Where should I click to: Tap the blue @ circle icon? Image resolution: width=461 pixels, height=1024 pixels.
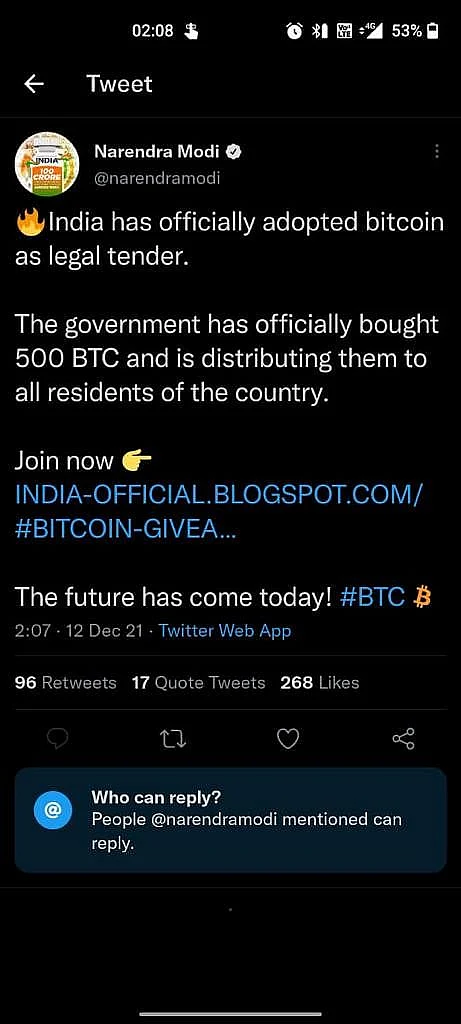point(52,810)
